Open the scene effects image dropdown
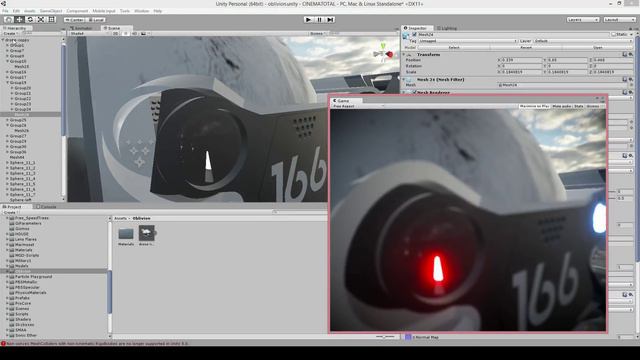The width and height of the screenshot is (640, 360). click(x=145, y=33)
